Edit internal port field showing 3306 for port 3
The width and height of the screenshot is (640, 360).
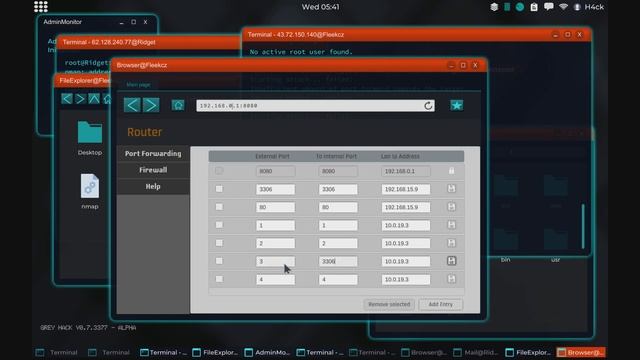click(338, 261)
